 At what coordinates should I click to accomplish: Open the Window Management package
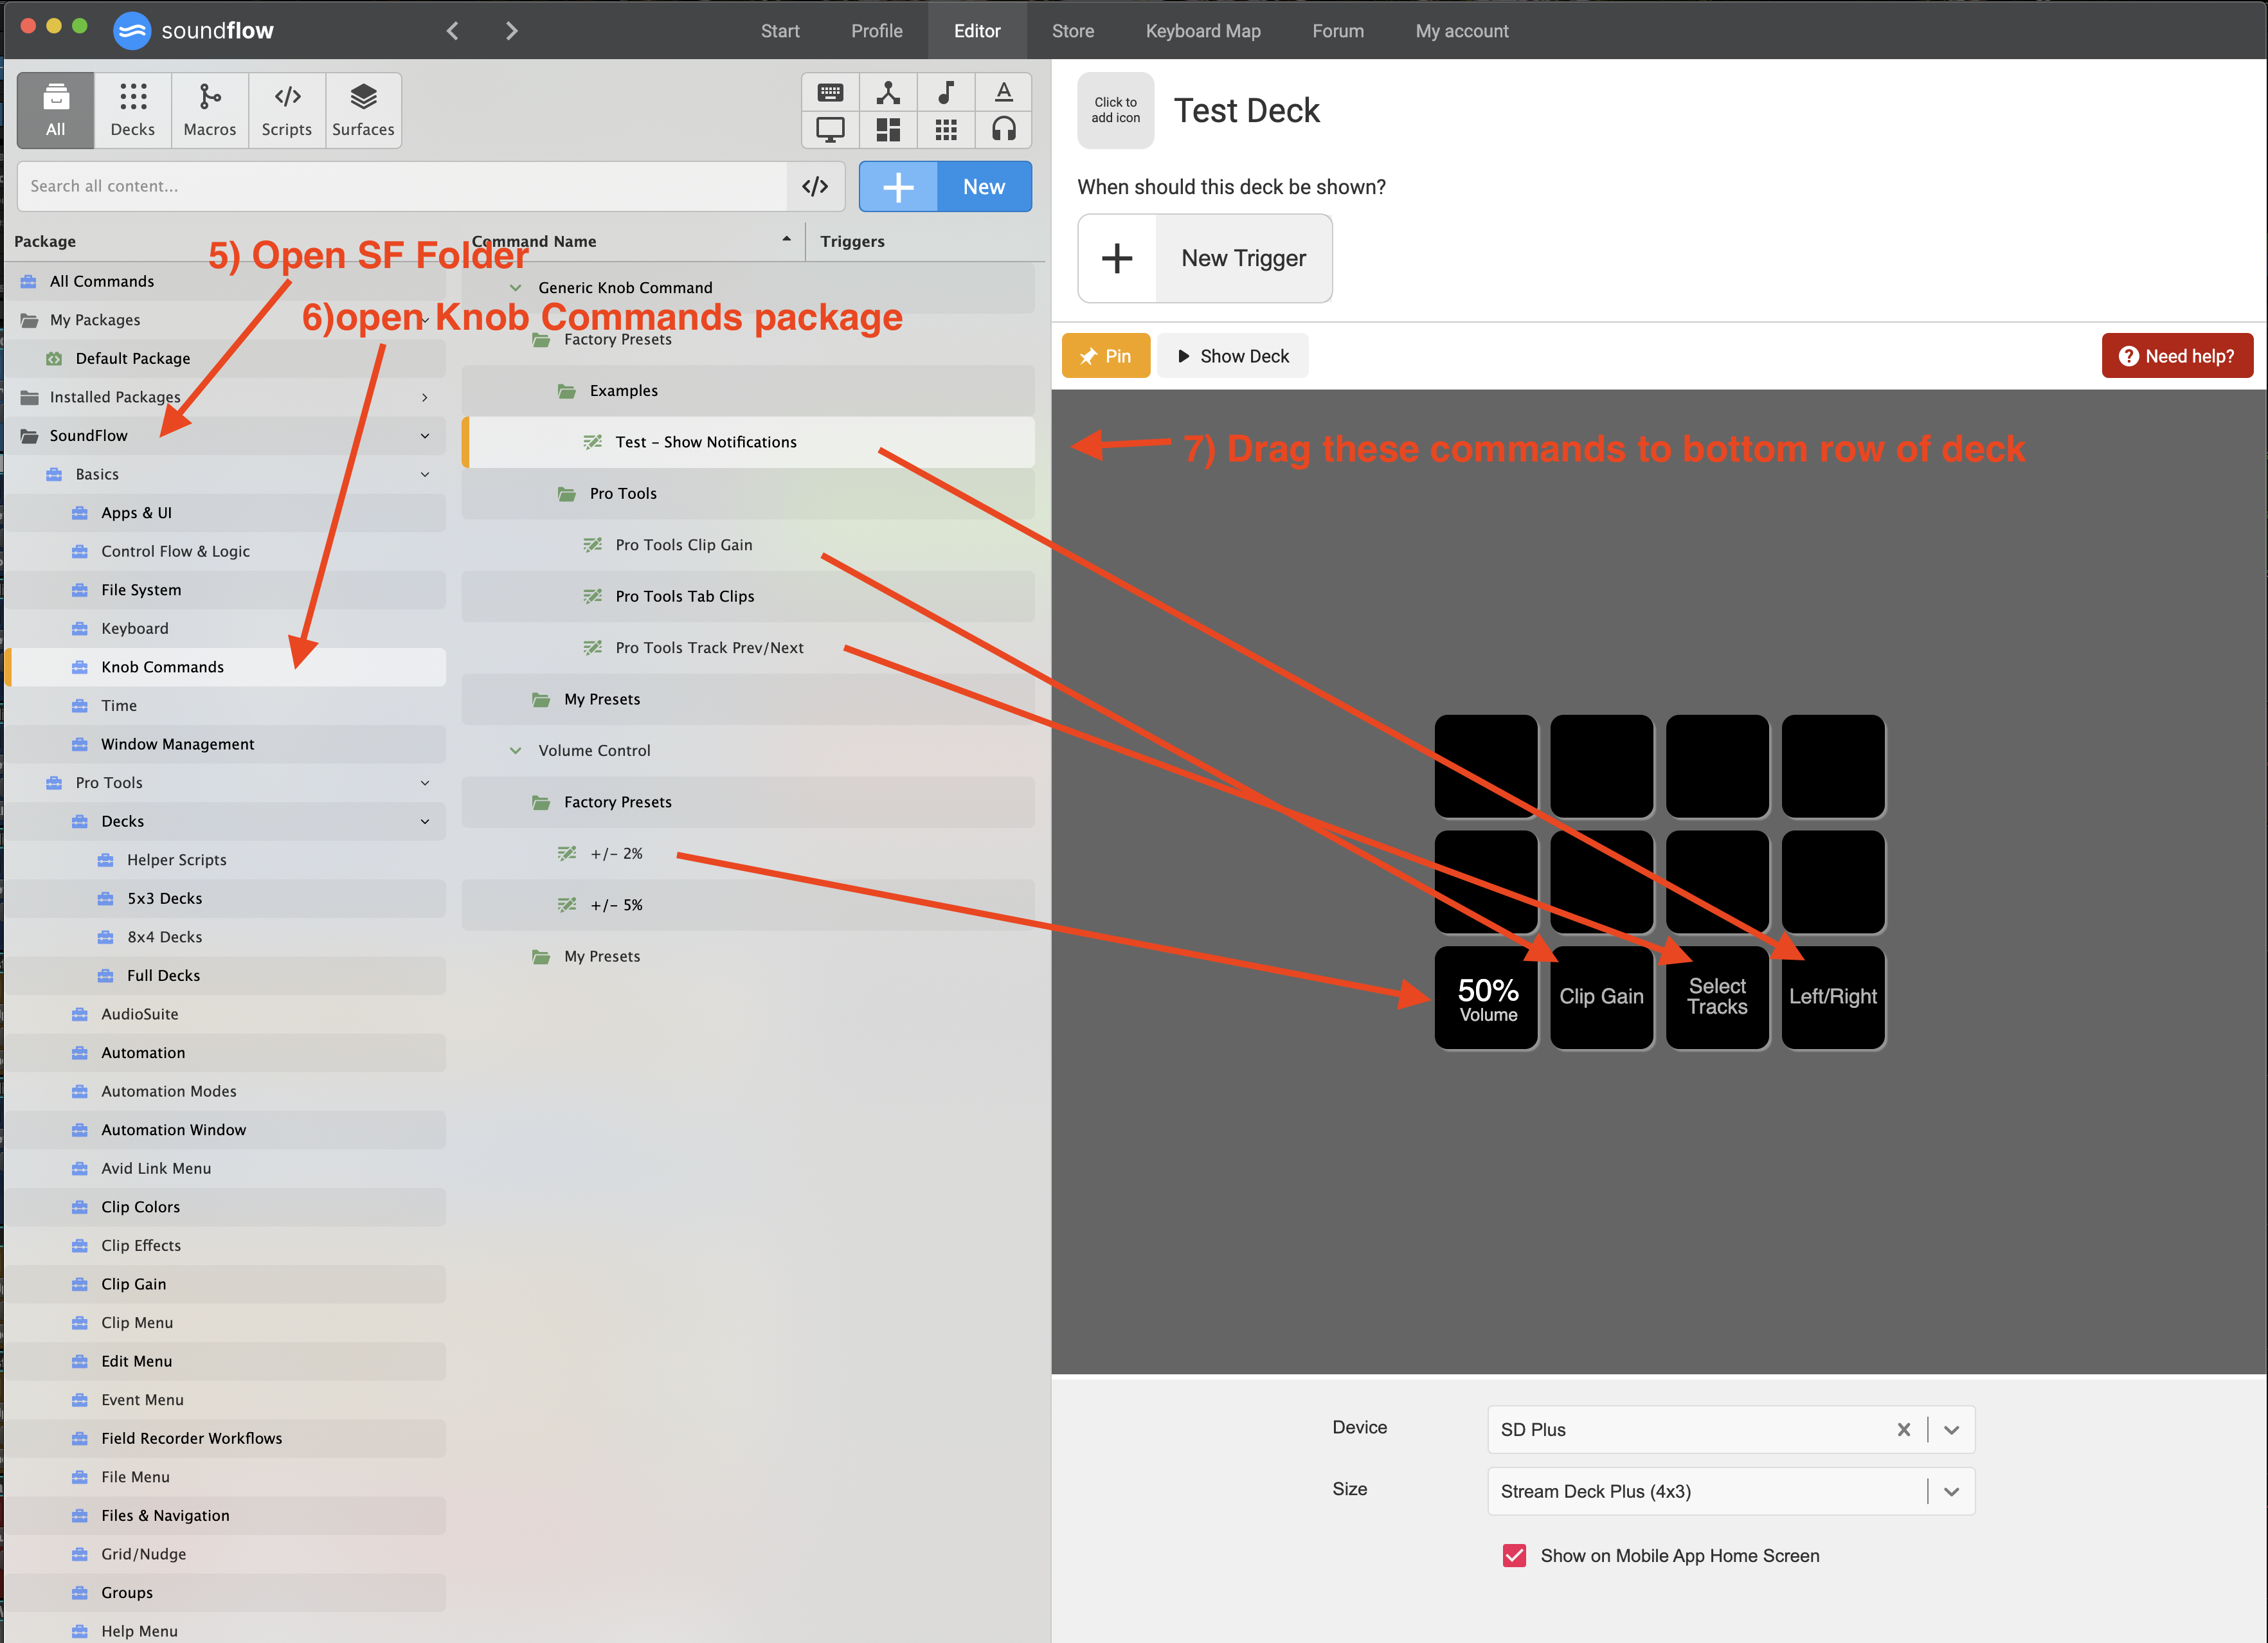pyautogui.click(x=226, y=744)
